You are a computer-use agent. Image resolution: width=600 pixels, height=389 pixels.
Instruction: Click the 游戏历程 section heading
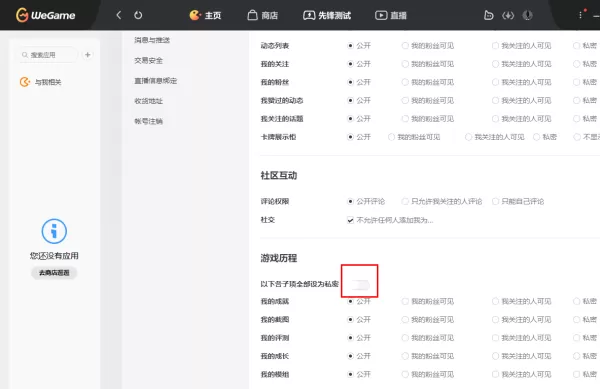click(279, 258)
